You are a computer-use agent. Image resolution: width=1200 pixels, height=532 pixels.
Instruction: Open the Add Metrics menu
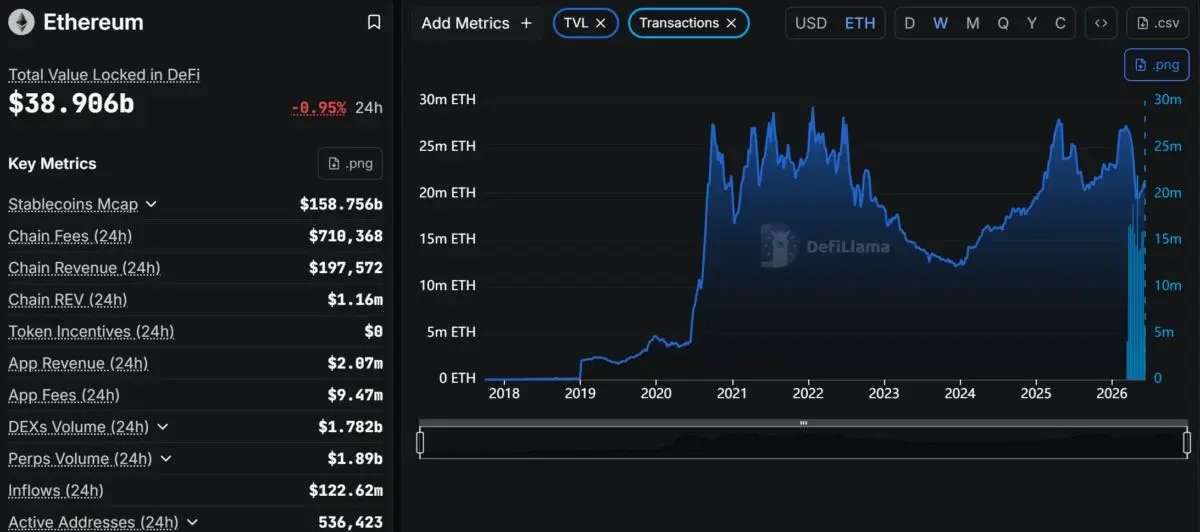(x=477, y=23)
